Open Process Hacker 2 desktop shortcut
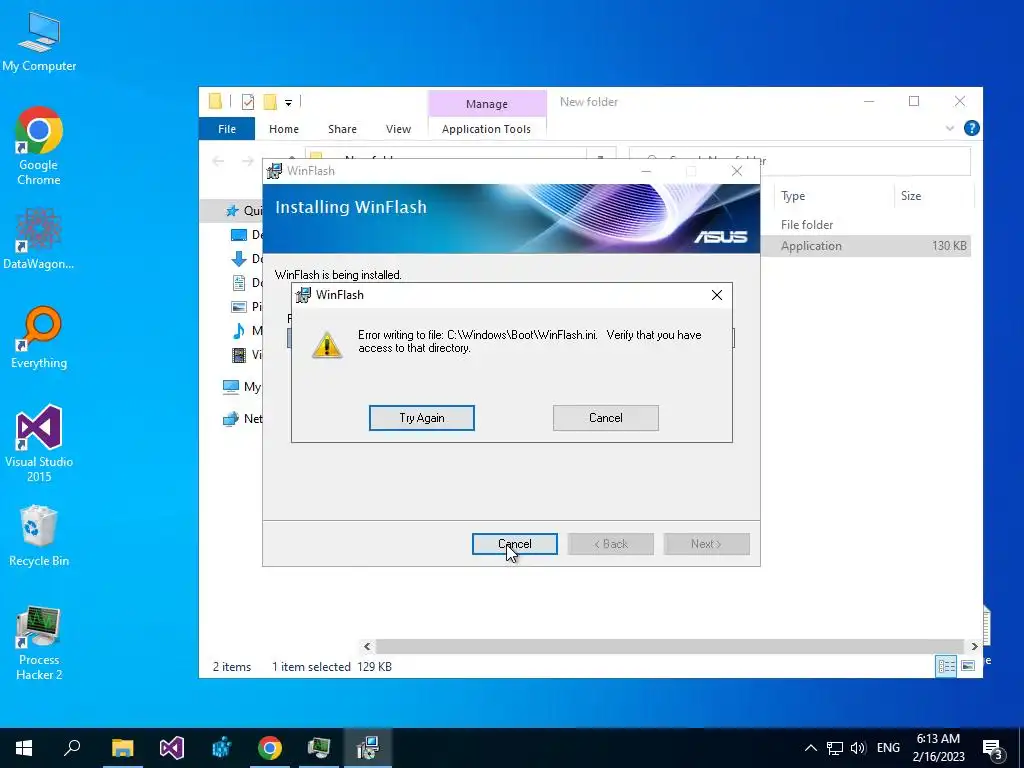The image size is (1024, 768). 39,643
